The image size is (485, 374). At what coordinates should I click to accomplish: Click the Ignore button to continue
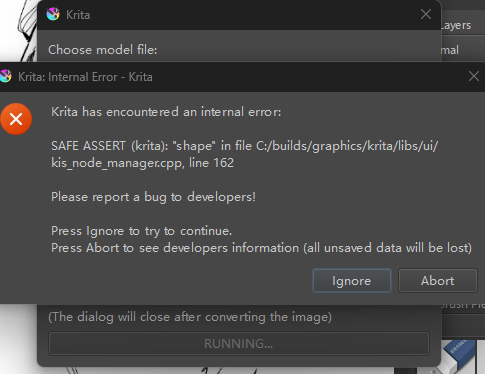351,281
